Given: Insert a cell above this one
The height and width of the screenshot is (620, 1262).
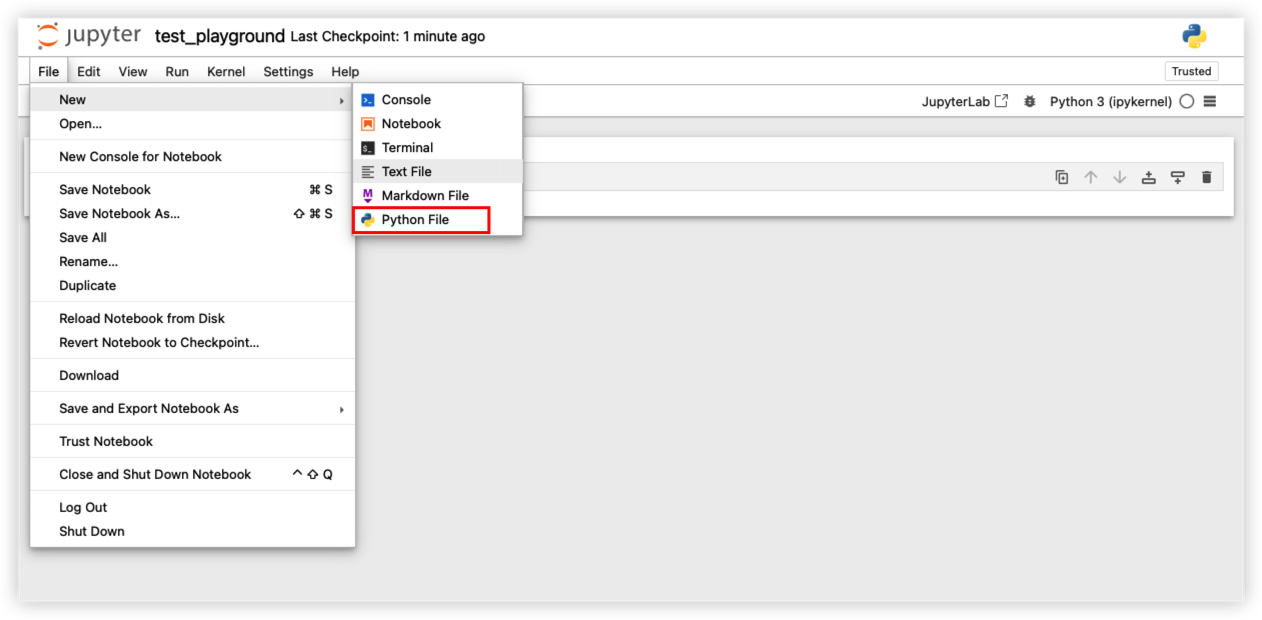Looking at the screenshot, I should 1149,177.
